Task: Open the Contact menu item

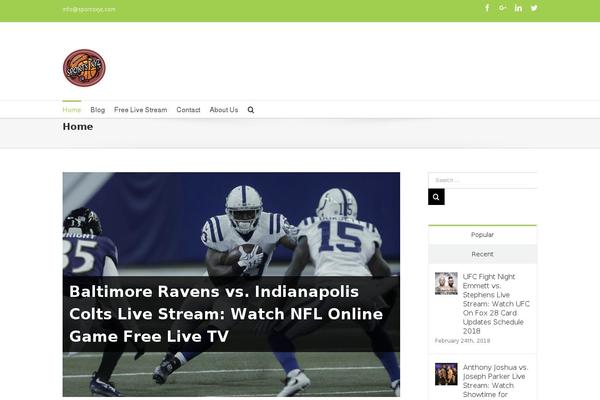Action: tap(188, 110)
